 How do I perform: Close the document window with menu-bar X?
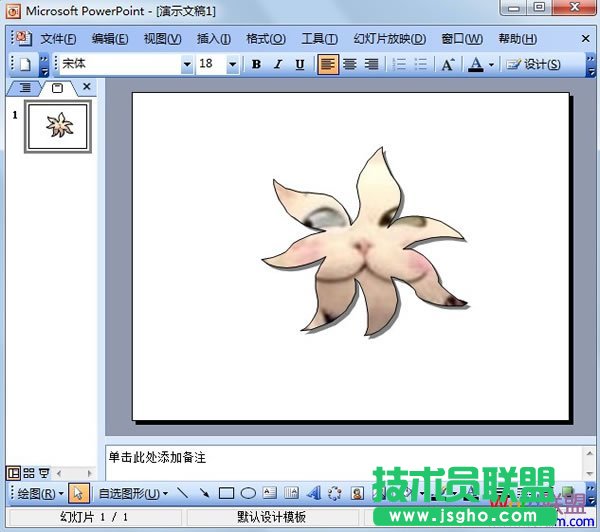point(585,38)
